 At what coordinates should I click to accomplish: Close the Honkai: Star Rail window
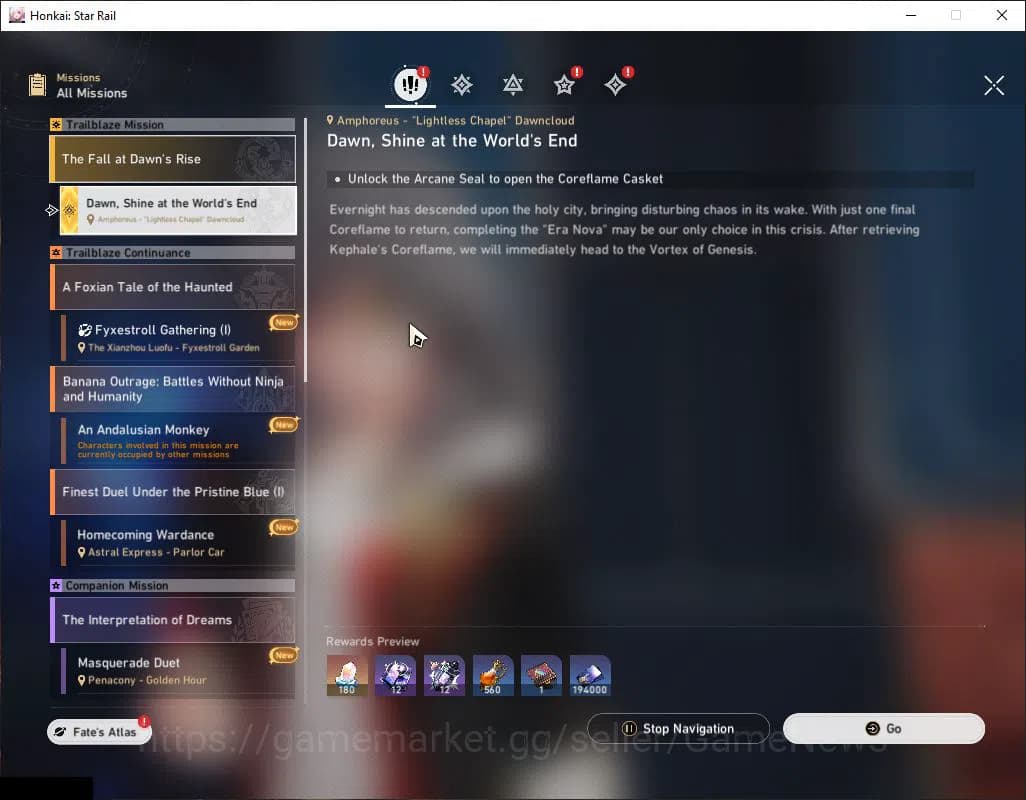coord(1001,15)
